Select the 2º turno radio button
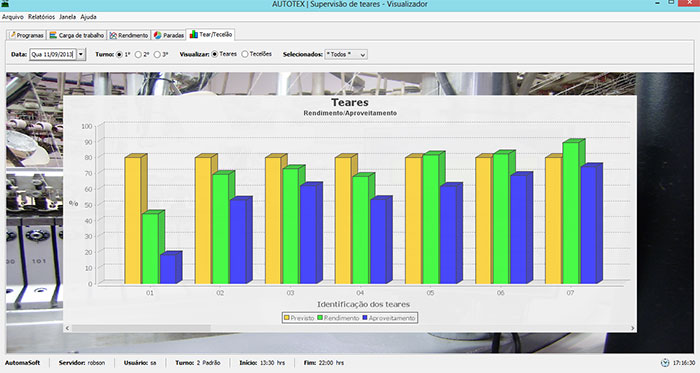 (138, 54)
